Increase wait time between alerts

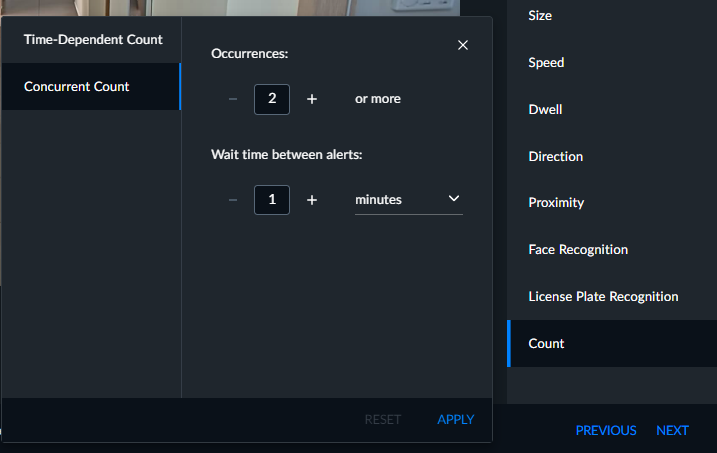[312, 200]
